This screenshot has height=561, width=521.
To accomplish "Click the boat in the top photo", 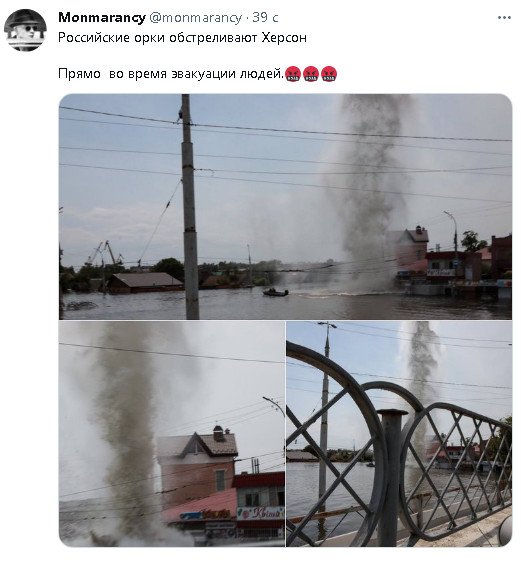I will click(x=276, y=292).
